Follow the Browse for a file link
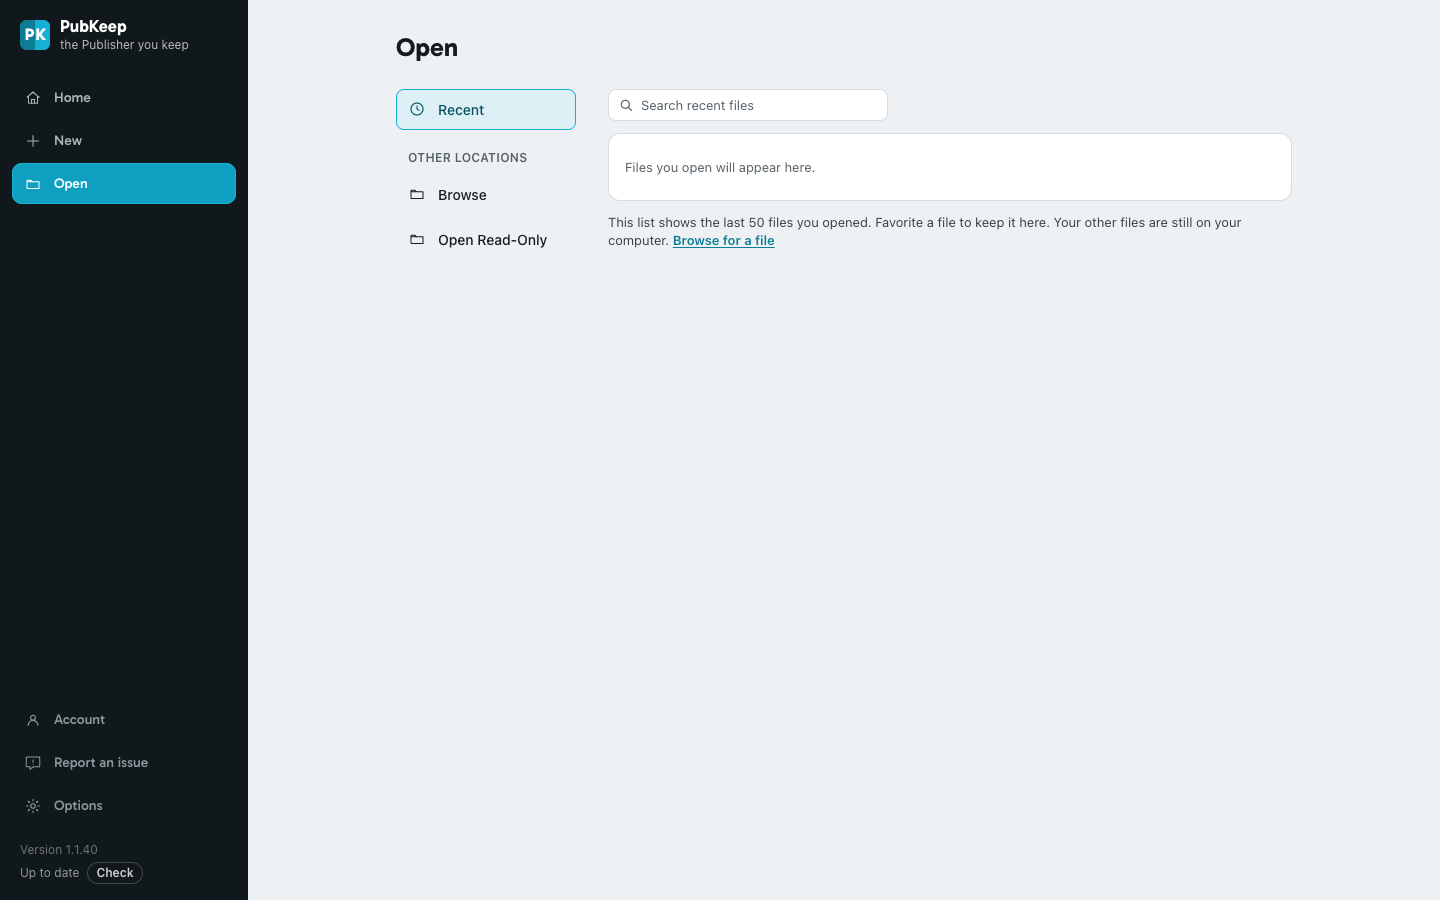This screenshot has width=1440, height=900. (x=724, y=240)
